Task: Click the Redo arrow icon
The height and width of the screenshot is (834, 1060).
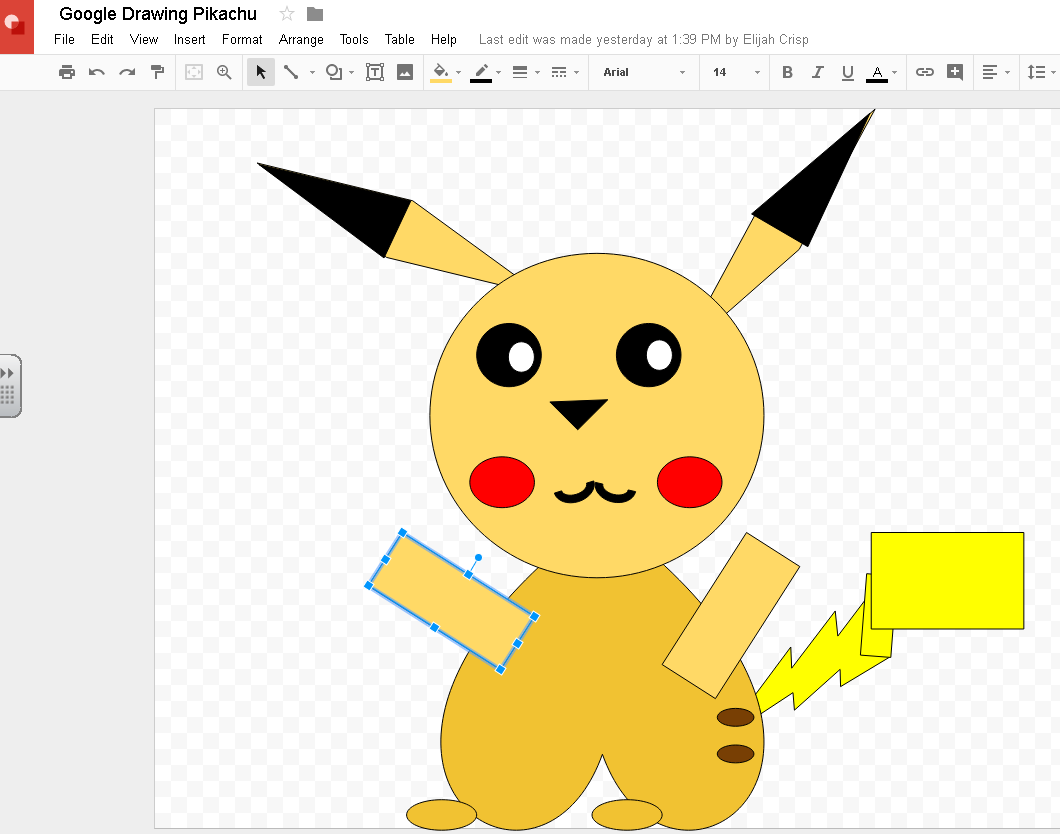Action: tap(127, 72)
